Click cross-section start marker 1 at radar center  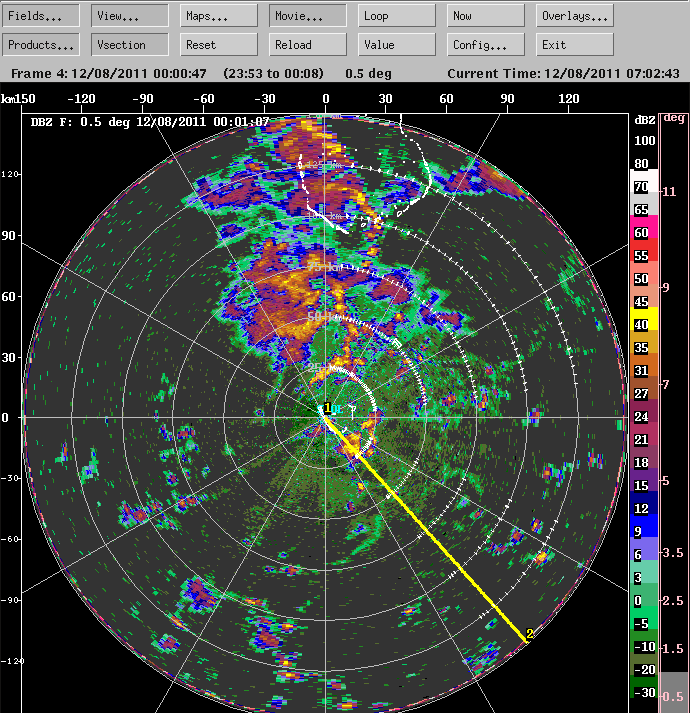point(326,408)
